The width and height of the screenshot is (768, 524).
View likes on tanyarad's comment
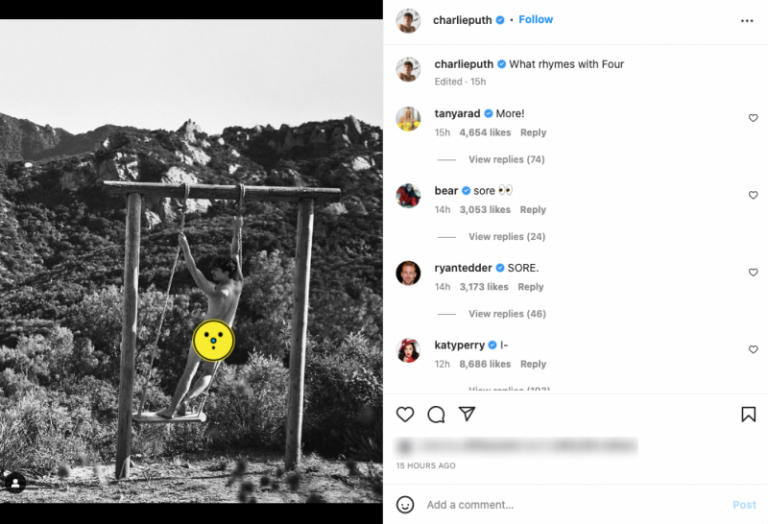(485, 133)
